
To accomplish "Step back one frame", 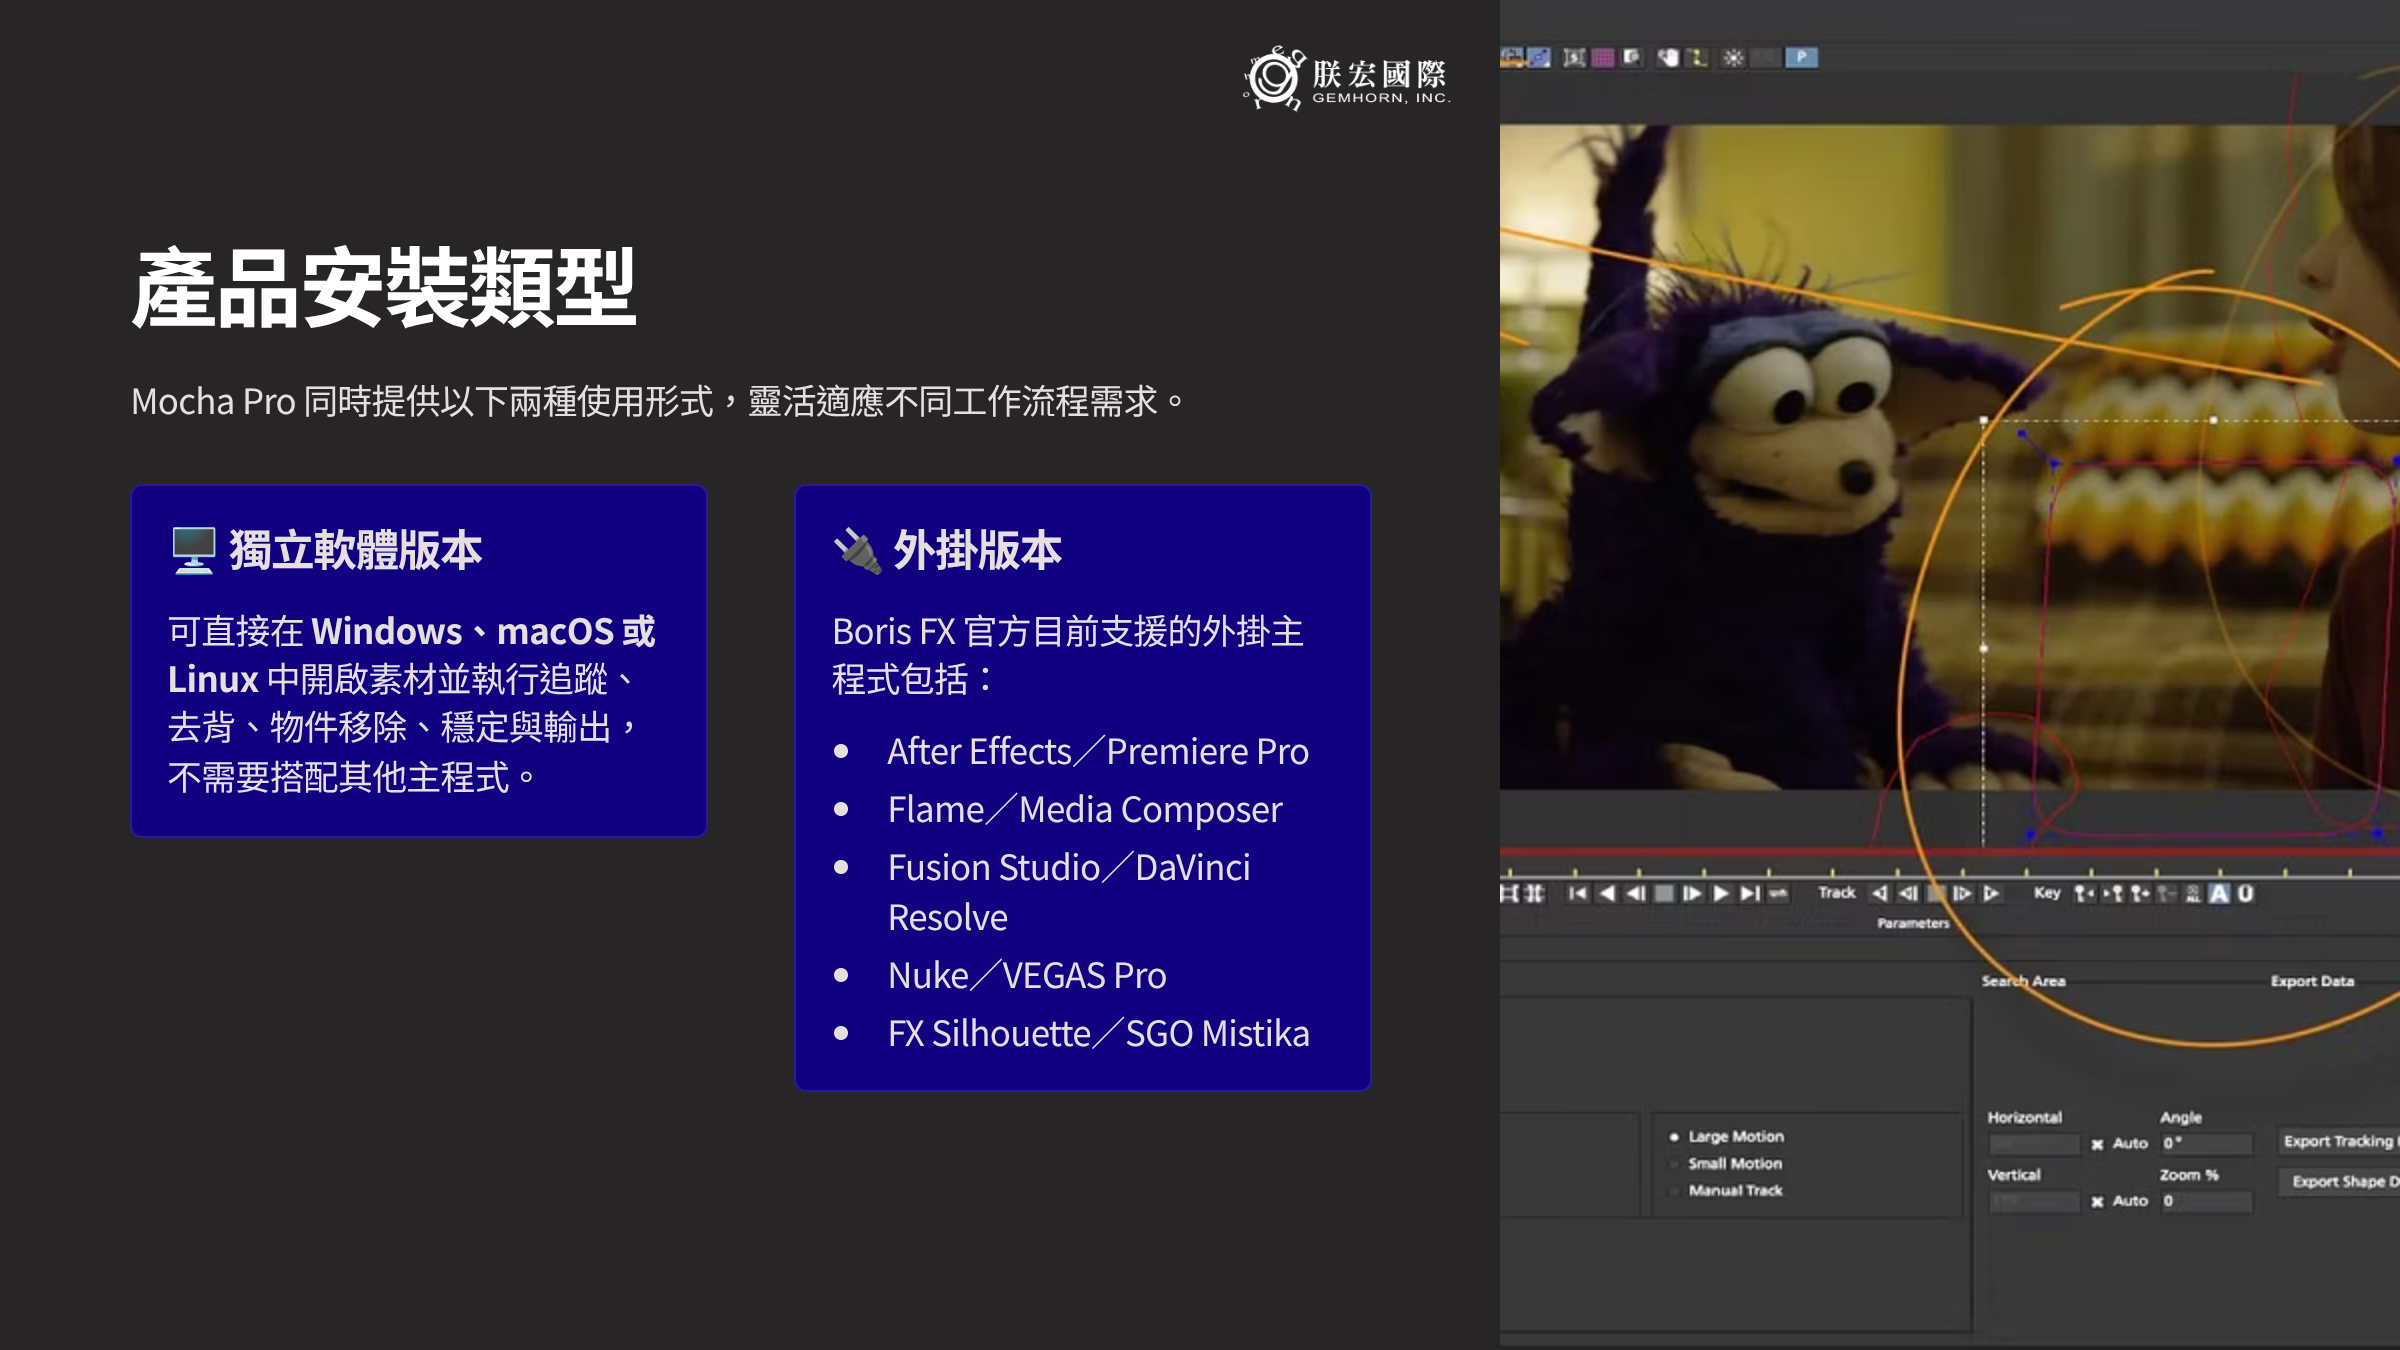I will pyautogui.click(x=1635, y=893).
